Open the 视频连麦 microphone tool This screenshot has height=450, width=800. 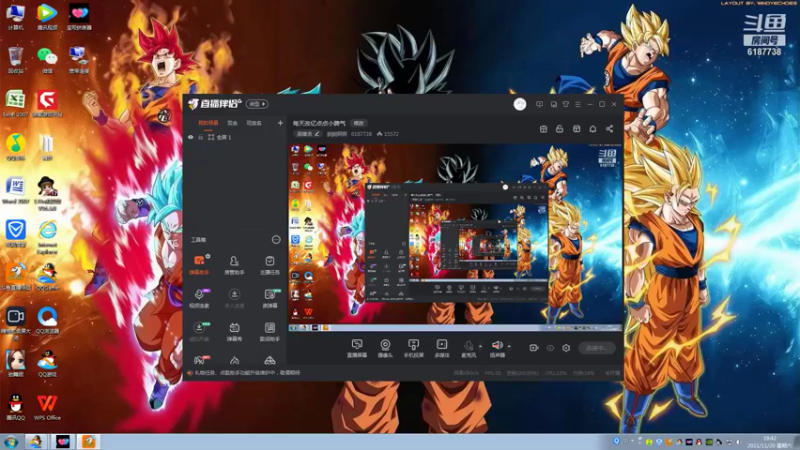tap(199, 298)
